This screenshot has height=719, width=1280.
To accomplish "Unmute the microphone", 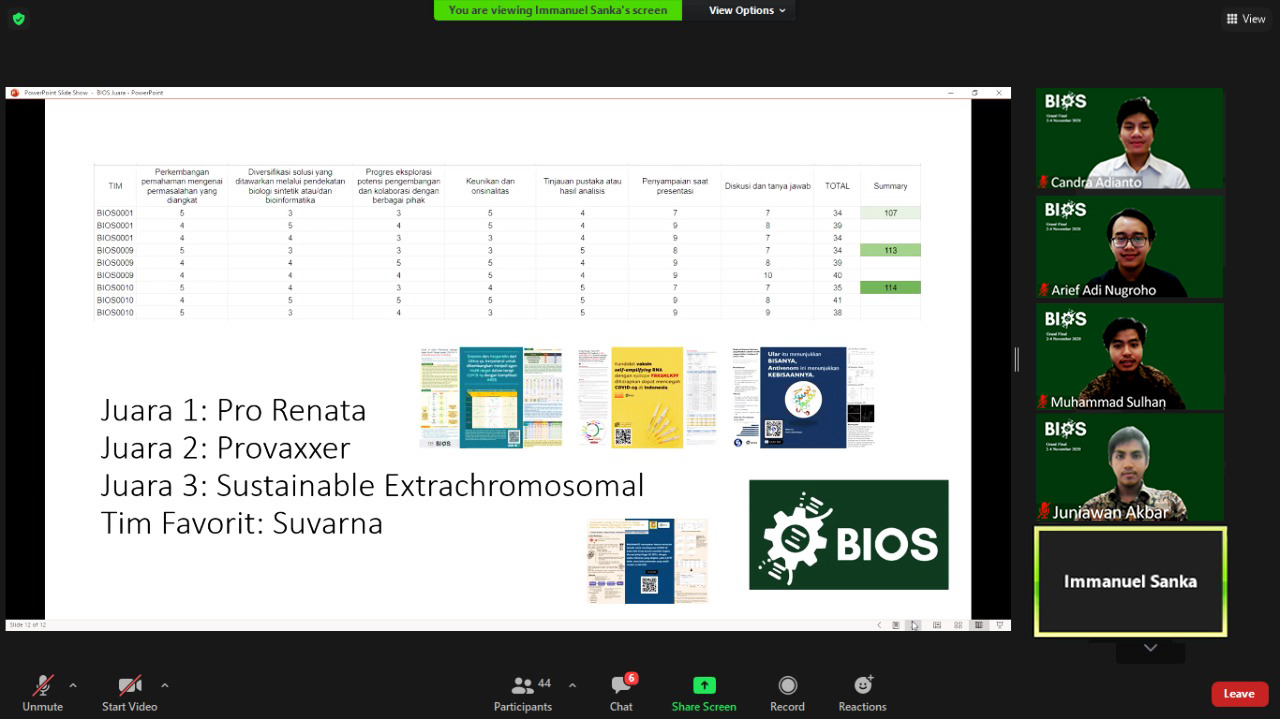I will pyautogui.click(x=42, y=692).
